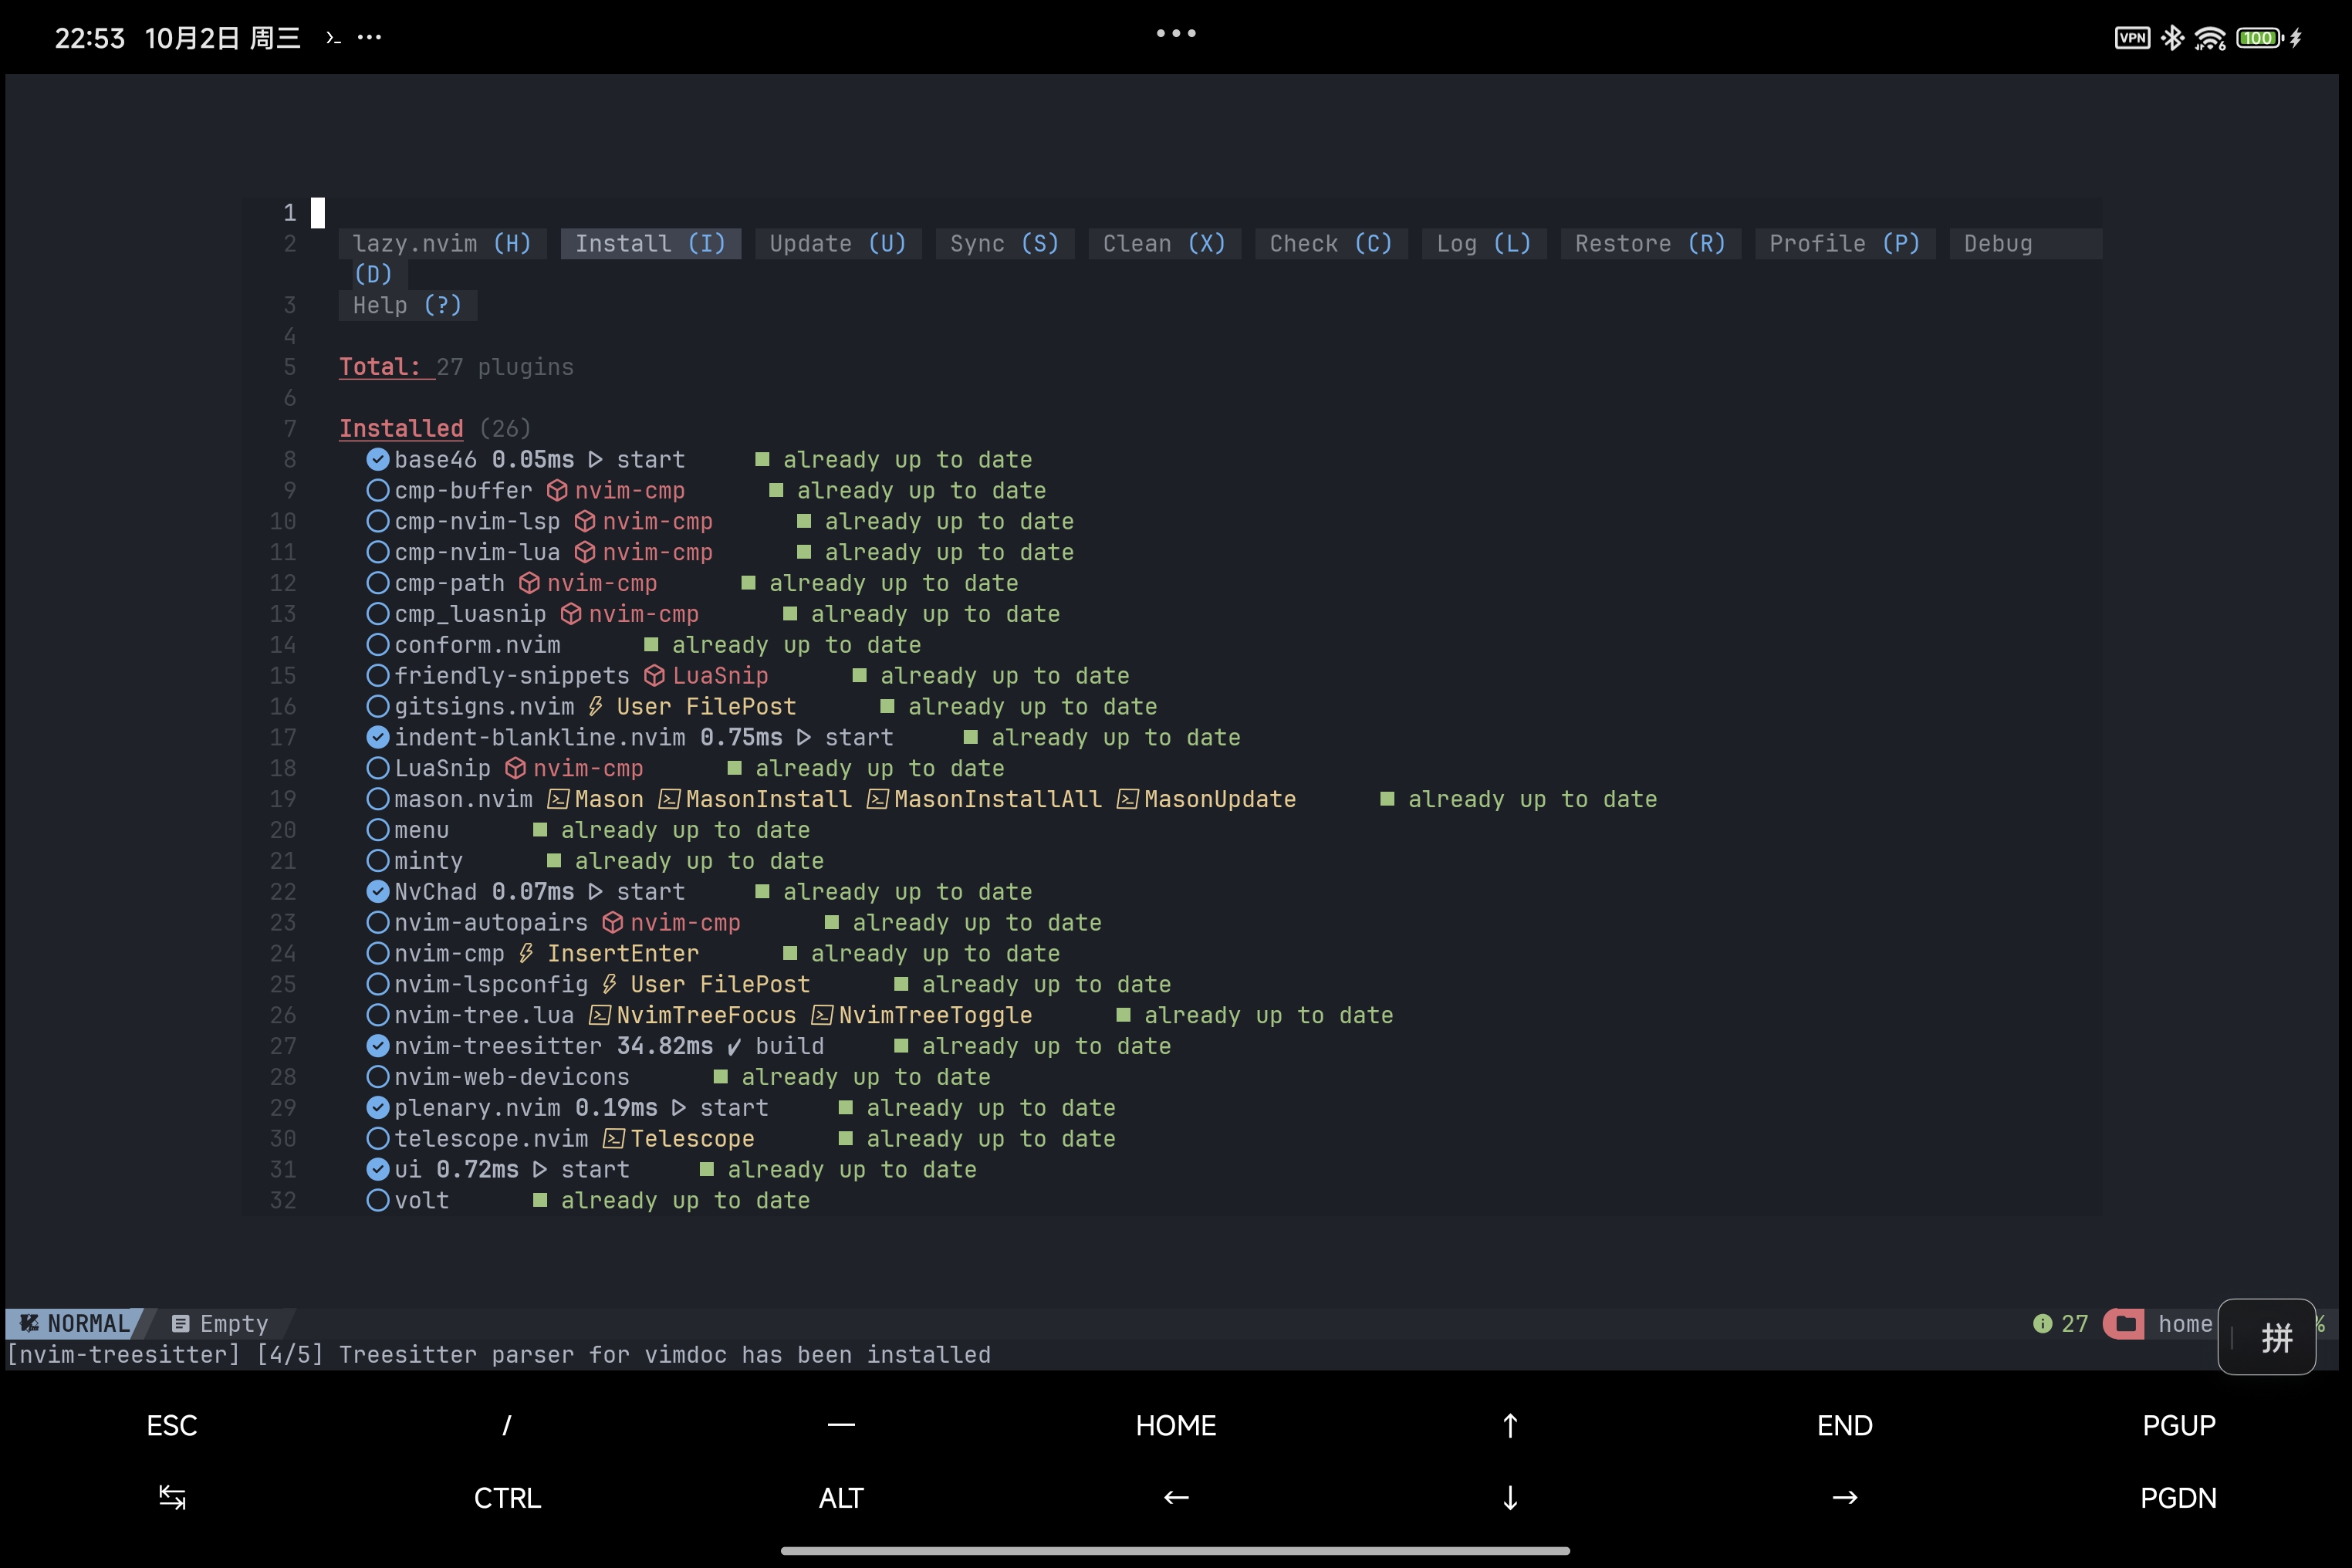Click the command icon before Telescope

(614, 1138)
